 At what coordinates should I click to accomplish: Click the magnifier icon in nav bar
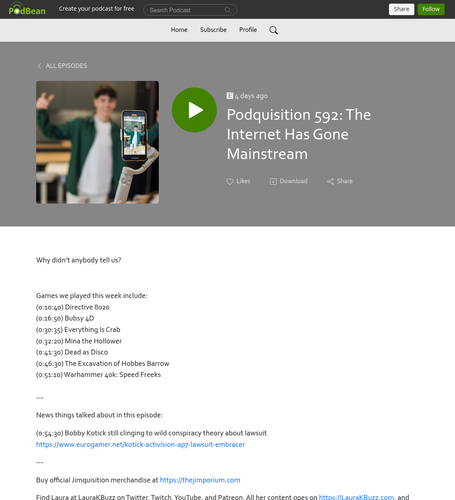tap(273, 30)
